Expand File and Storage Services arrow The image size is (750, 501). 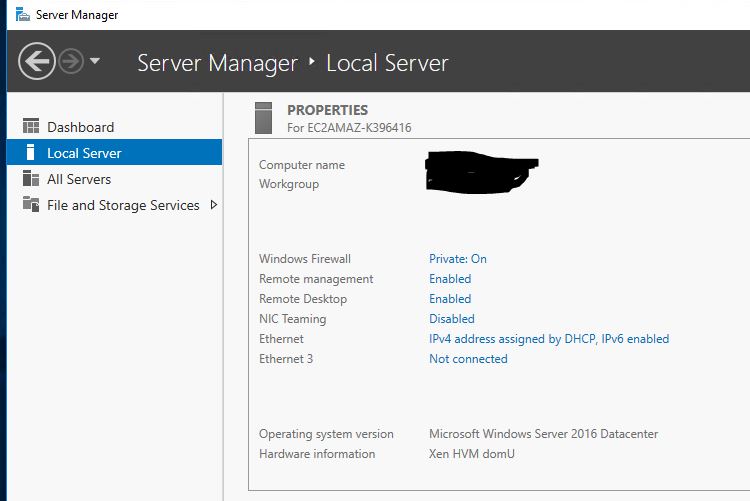coord(214,205)
